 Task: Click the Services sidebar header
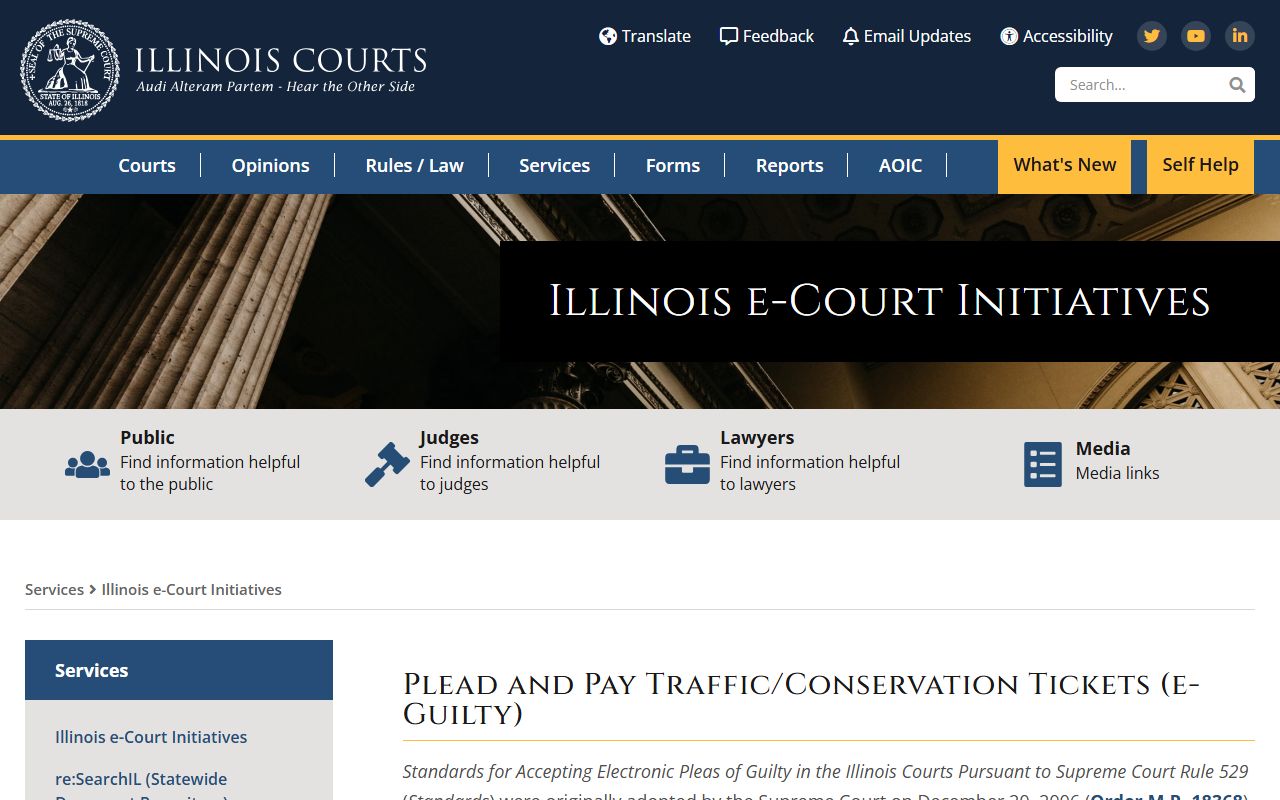coord(179,670)
